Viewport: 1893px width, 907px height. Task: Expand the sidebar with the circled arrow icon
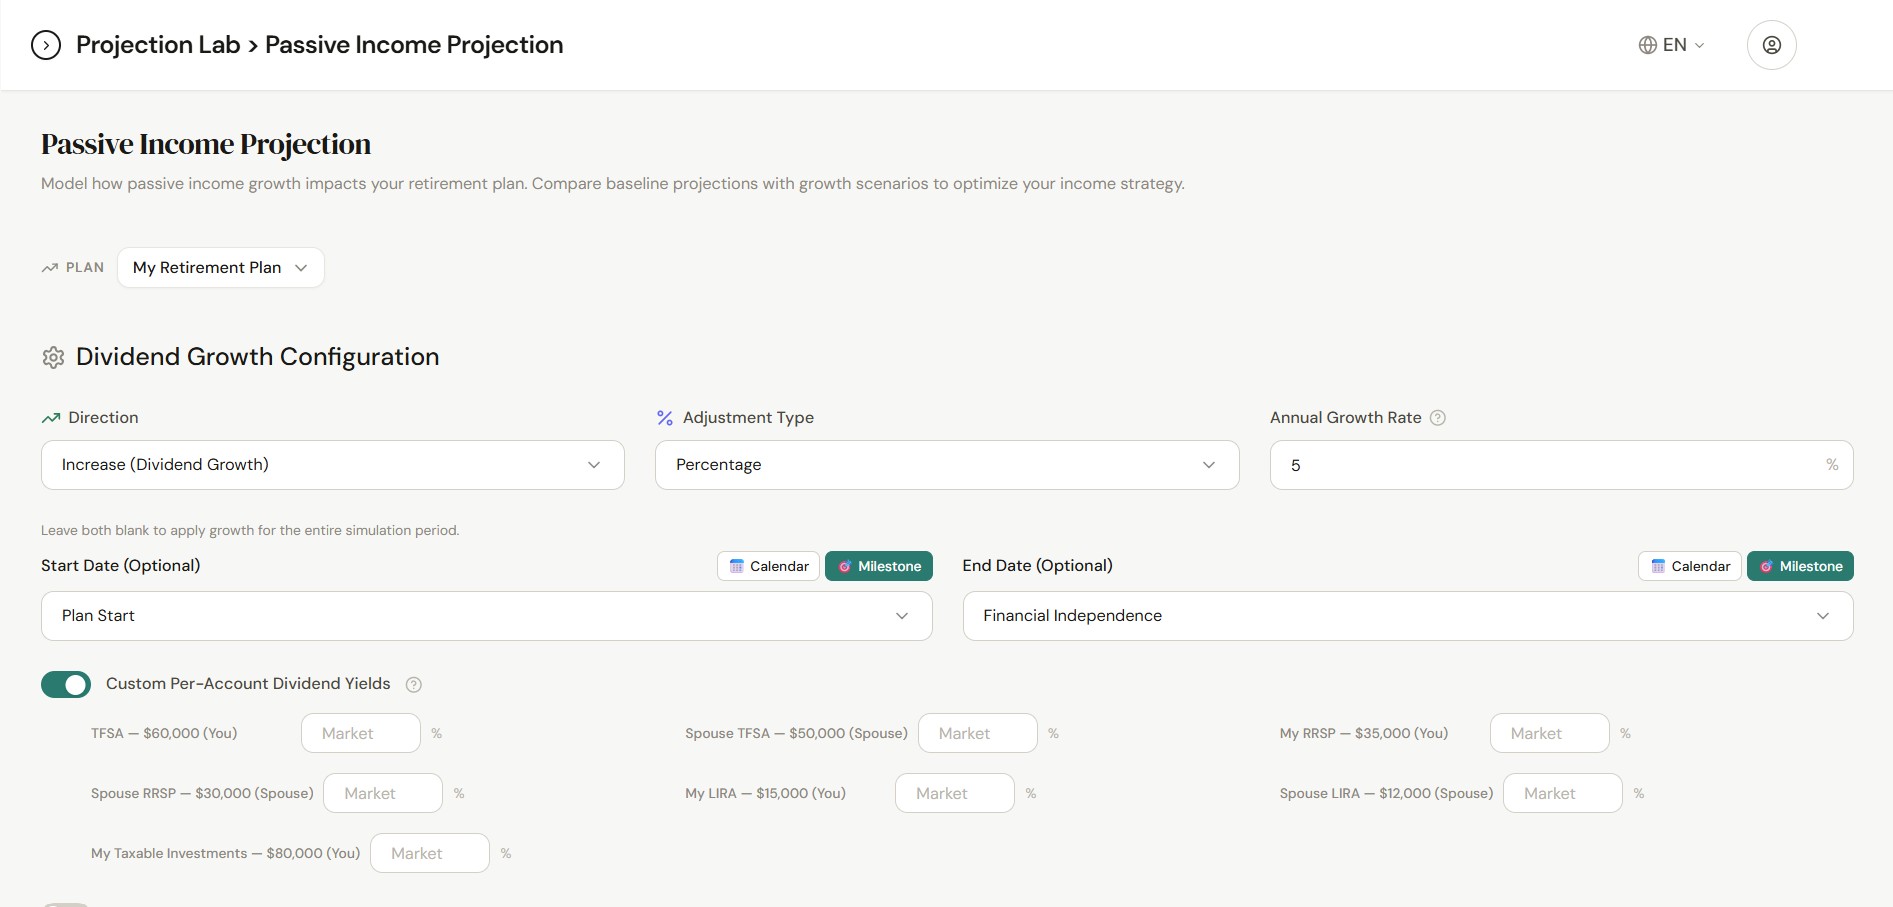(x=46, y=45)
